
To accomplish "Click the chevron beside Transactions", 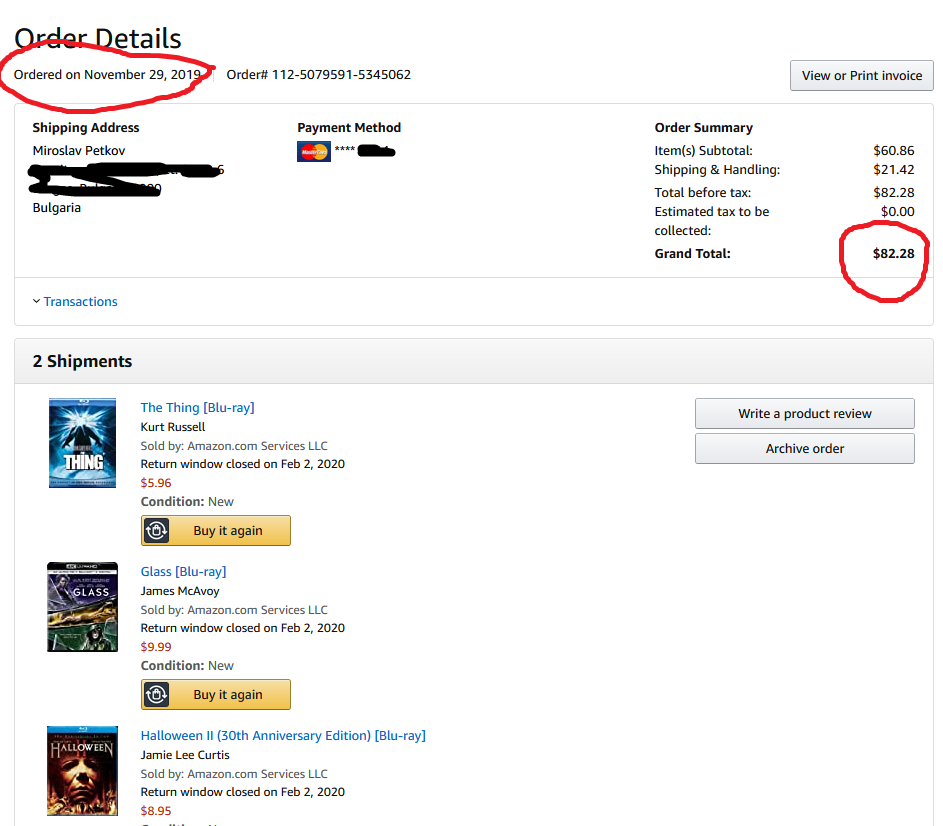I will (x=36, y=302).
